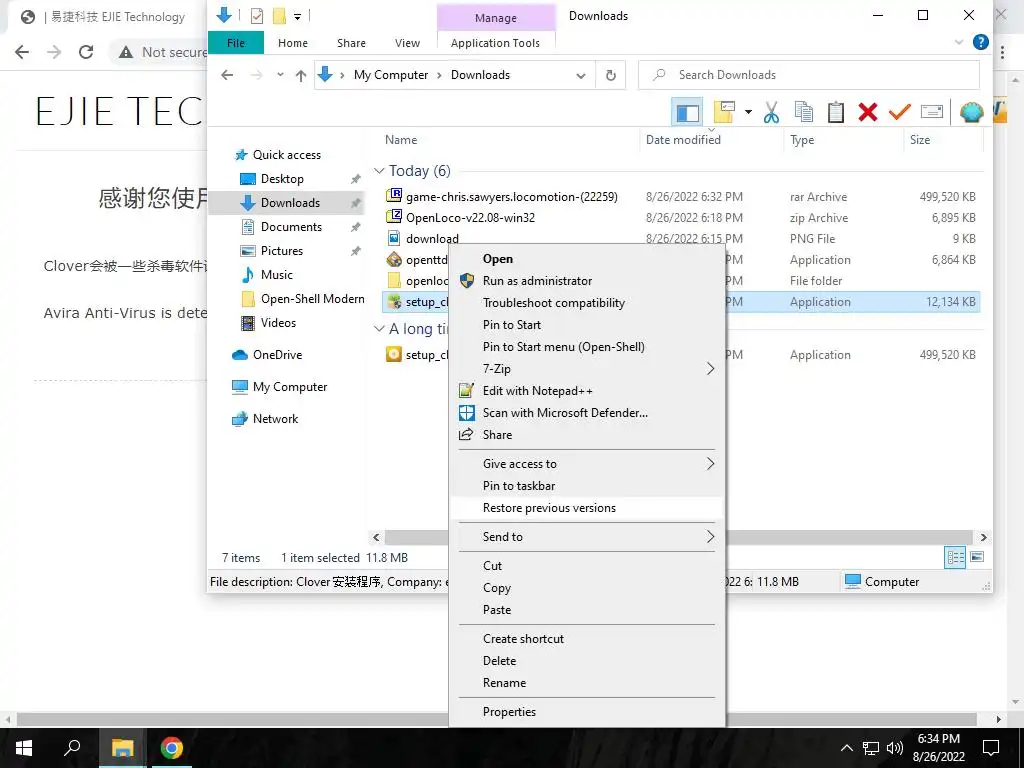Select Desktop in Quick access

[282, 179]
